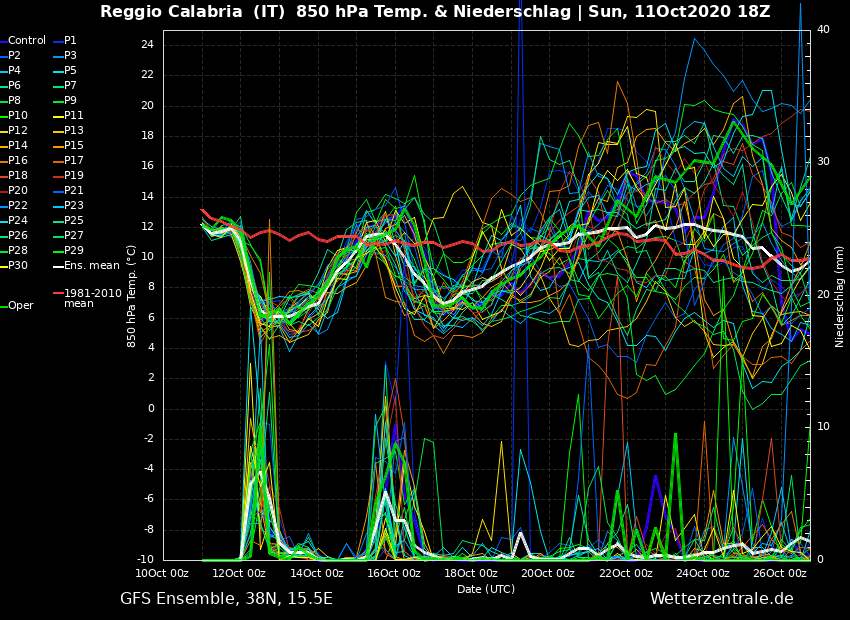Pick the 'P3' legend label
The image size is (850, 620).
pyautogui.click(x=70, y=55)
